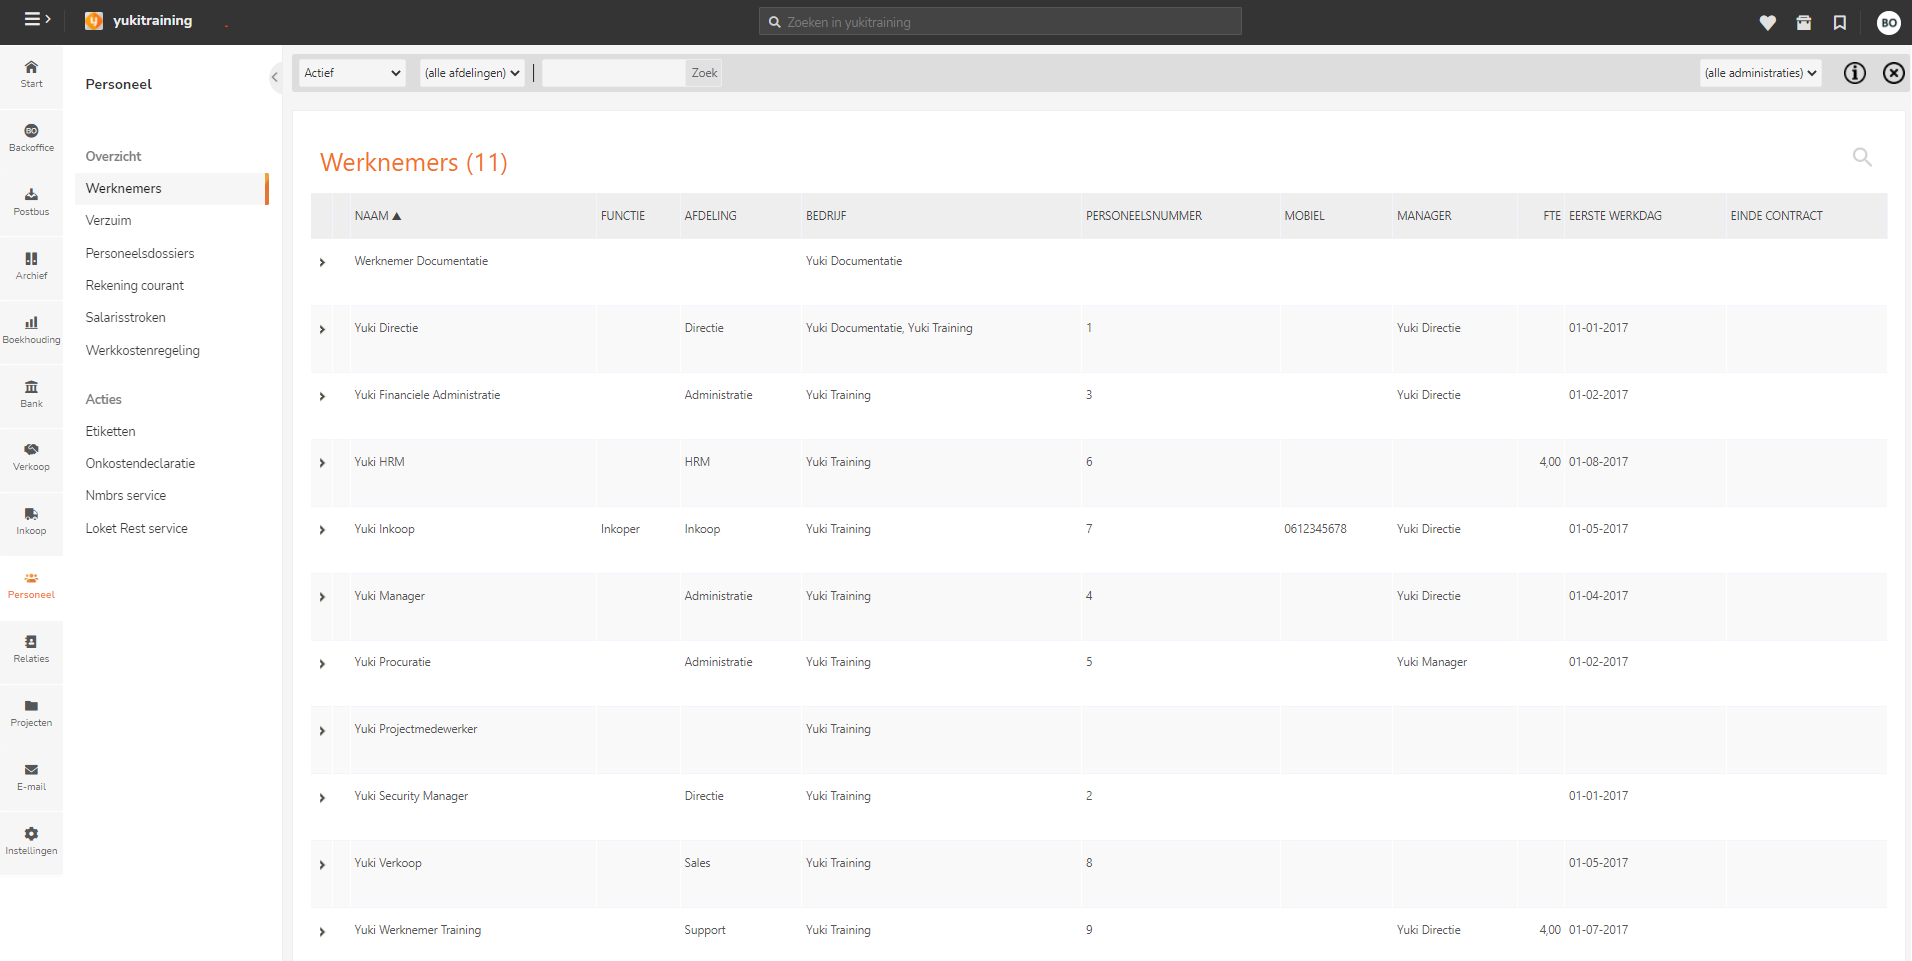Select Werknemers in the Personeel menu
Screen dimensions: 1912x961
point(171,189)
